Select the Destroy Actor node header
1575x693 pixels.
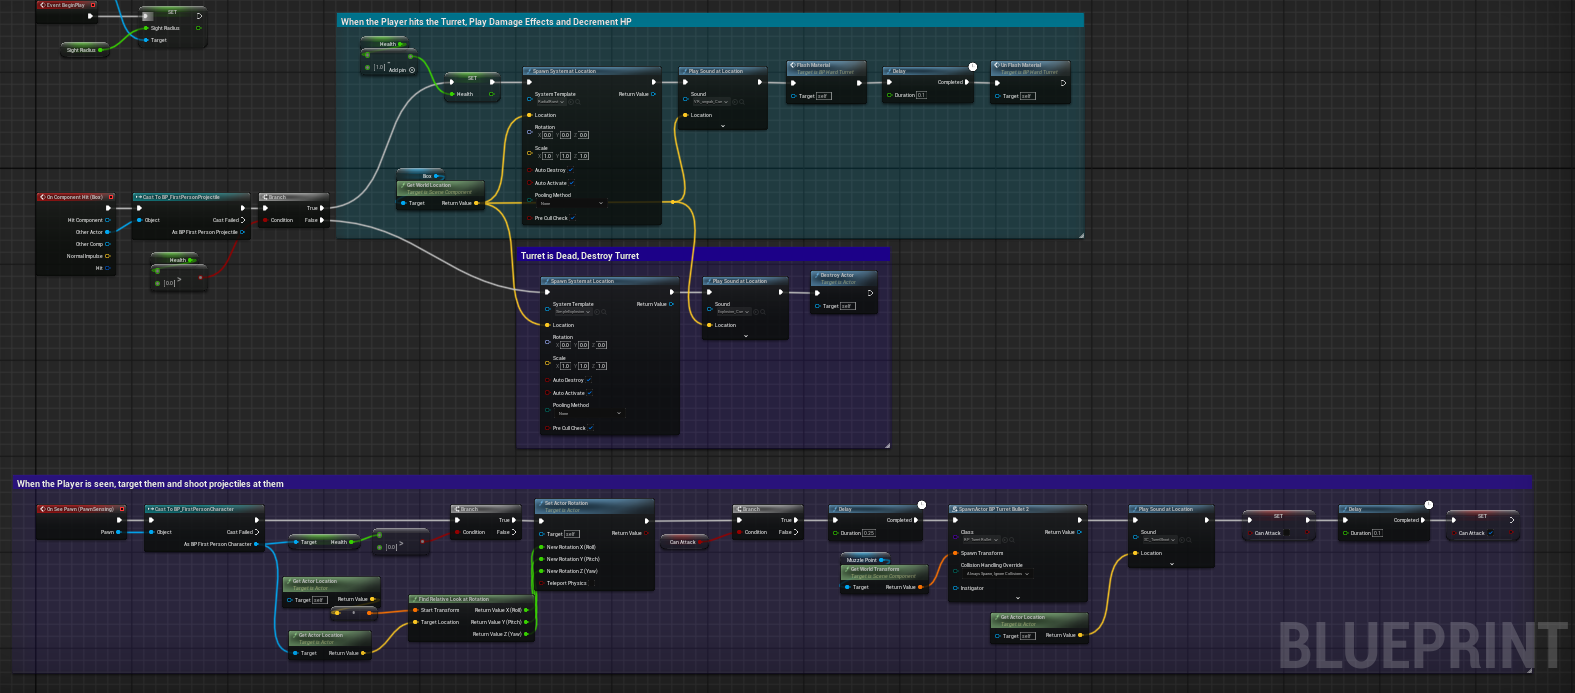(x=844, y=278)
